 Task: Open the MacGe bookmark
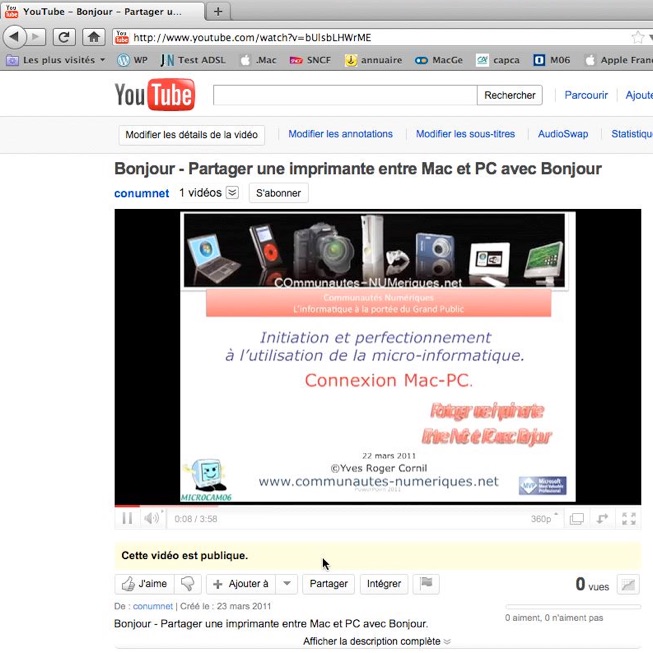(x=439, y=60)
